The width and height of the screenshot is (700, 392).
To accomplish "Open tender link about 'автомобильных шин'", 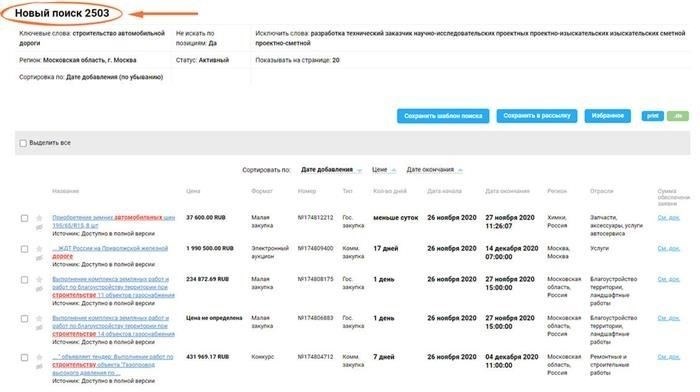I will coord(113,221).
